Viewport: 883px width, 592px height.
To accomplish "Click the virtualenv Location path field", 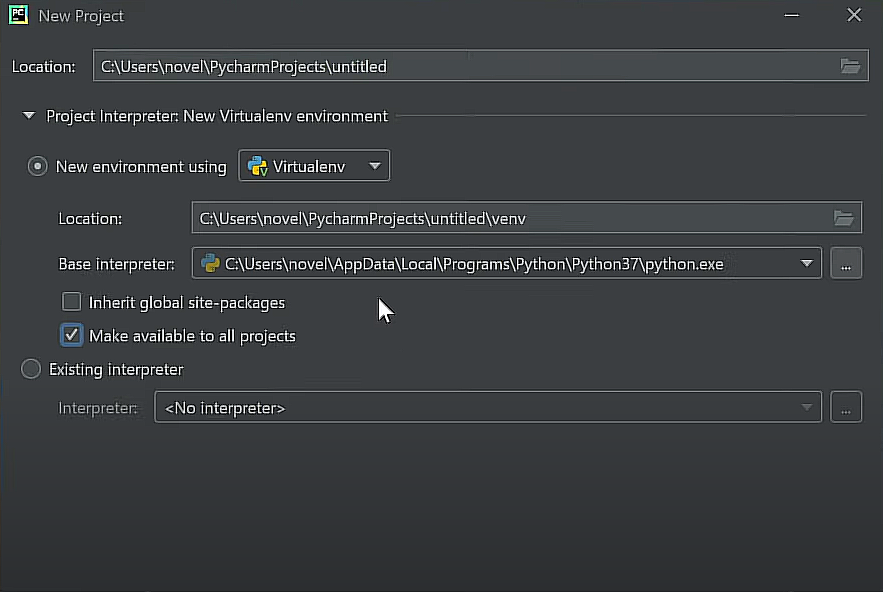I will [510, 218].
